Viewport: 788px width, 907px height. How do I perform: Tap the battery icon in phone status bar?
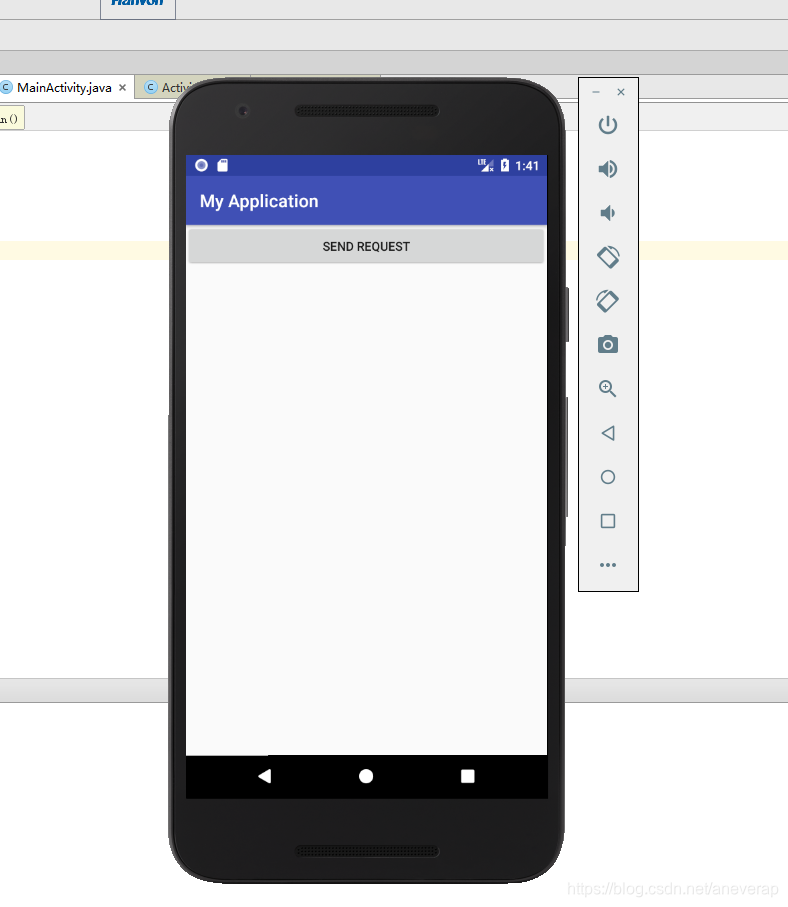click(505, 165)
